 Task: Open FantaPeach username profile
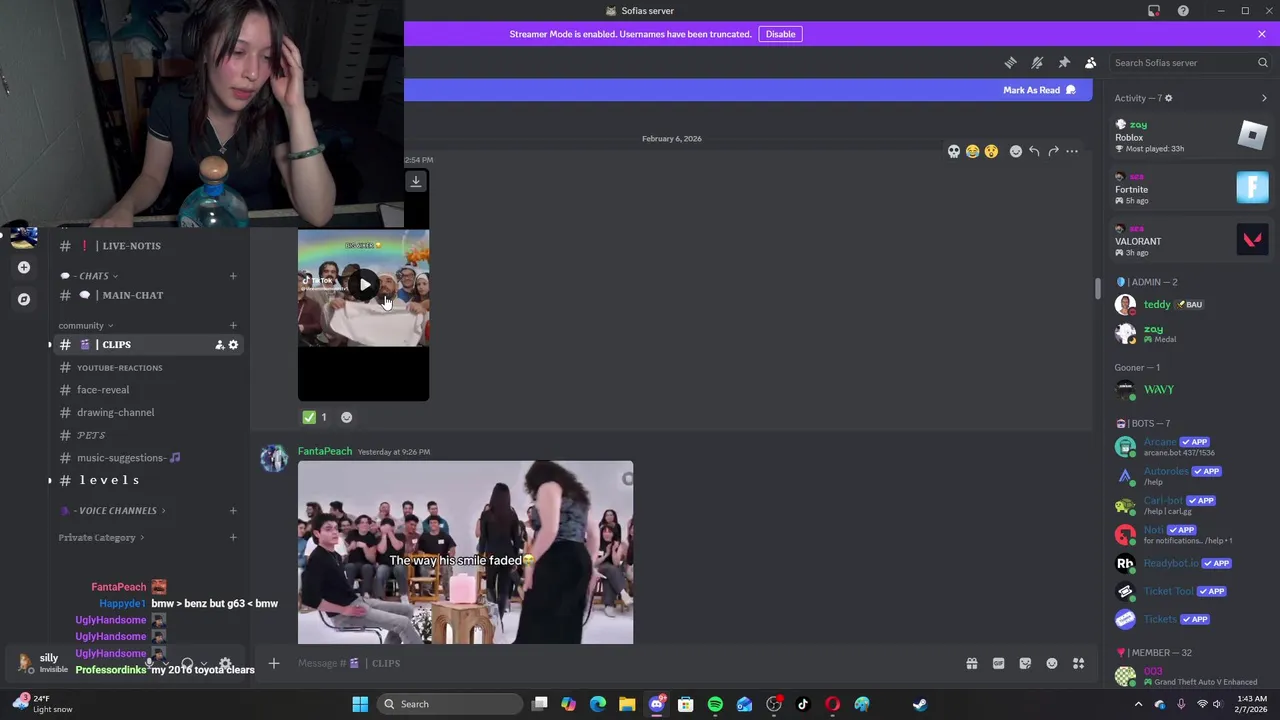point(325,451)
